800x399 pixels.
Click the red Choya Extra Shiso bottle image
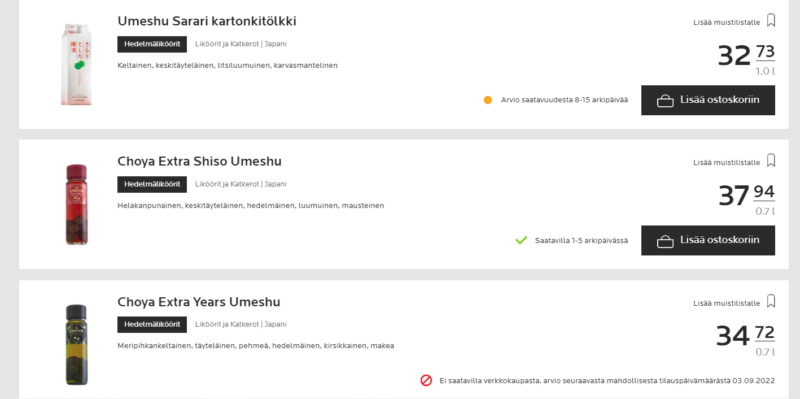(x=77, y=204)
